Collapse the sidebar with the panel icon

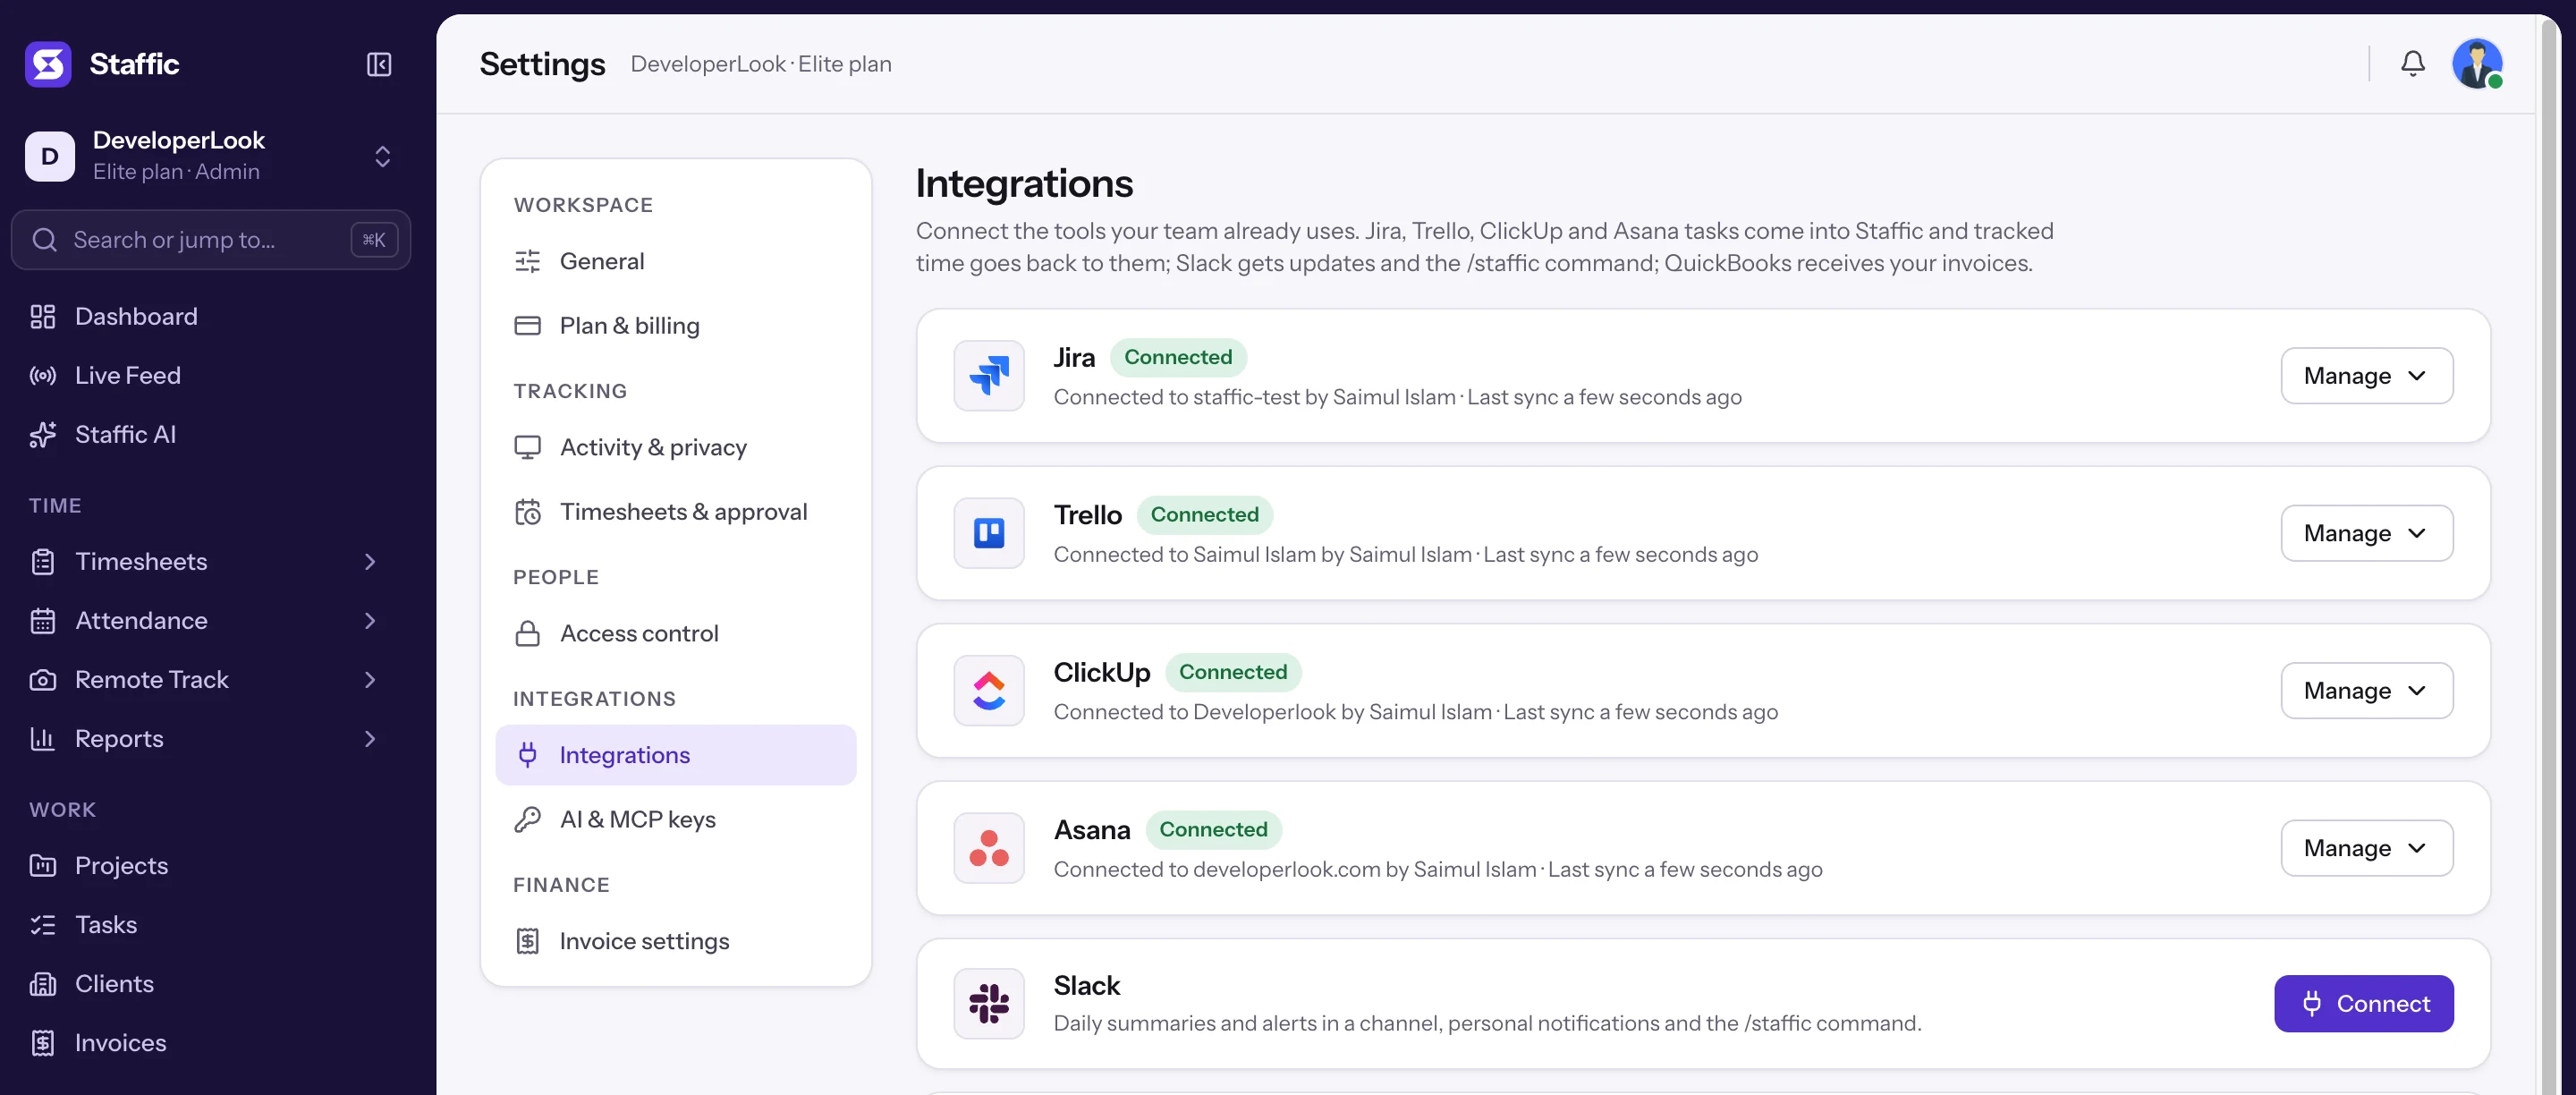click(379, 64)
